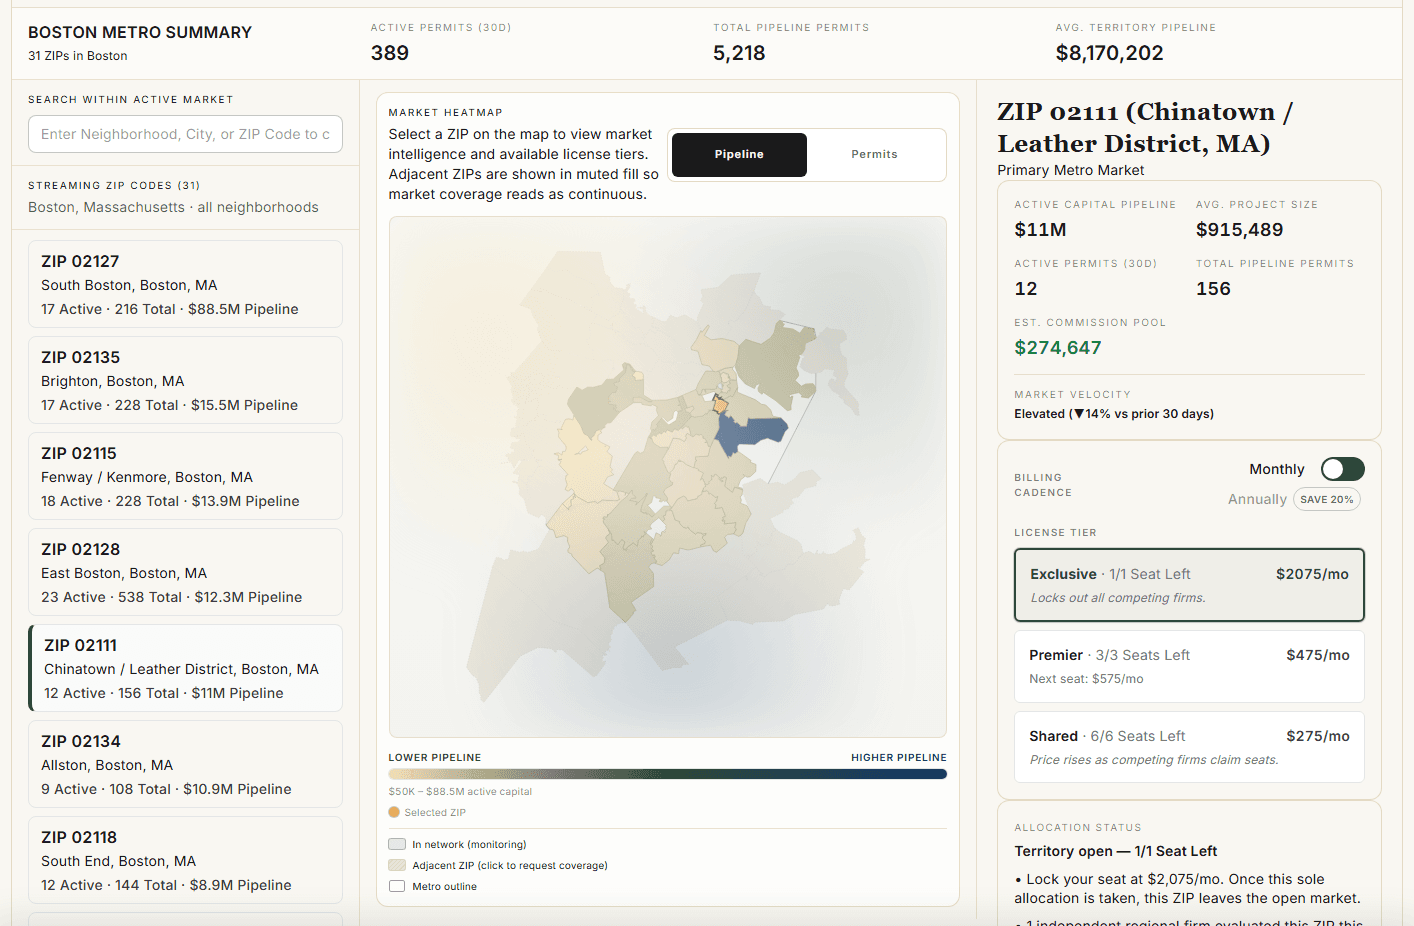The width and height of the screenshot is (1414, 926).
Task: Choose the ZIP 02115 Fenway / Kenmore card
Action: click(x=185, y=476)
